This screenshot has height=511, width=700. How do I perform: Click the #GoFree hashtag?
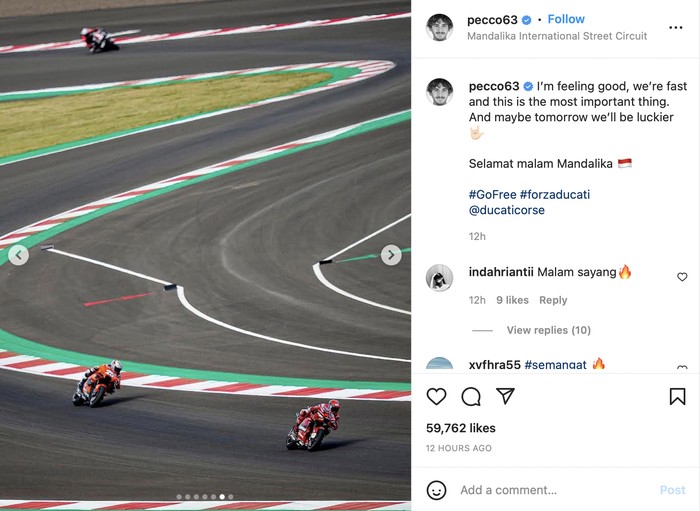tap(492, 194)
